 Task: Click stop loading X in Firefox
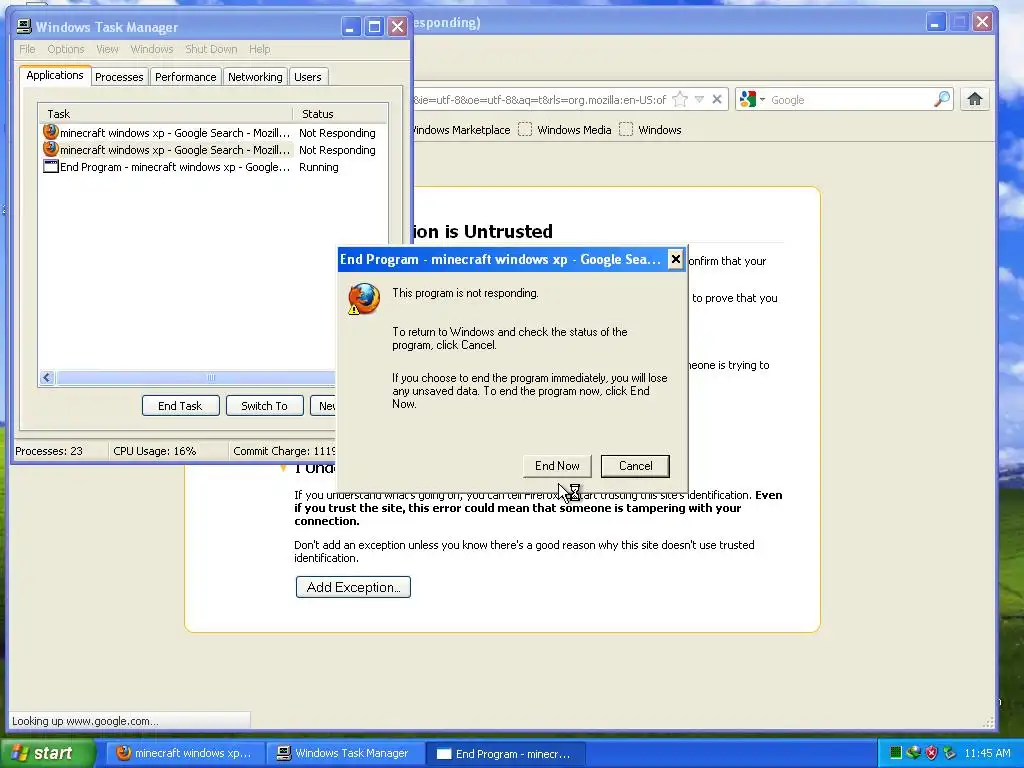717,99
